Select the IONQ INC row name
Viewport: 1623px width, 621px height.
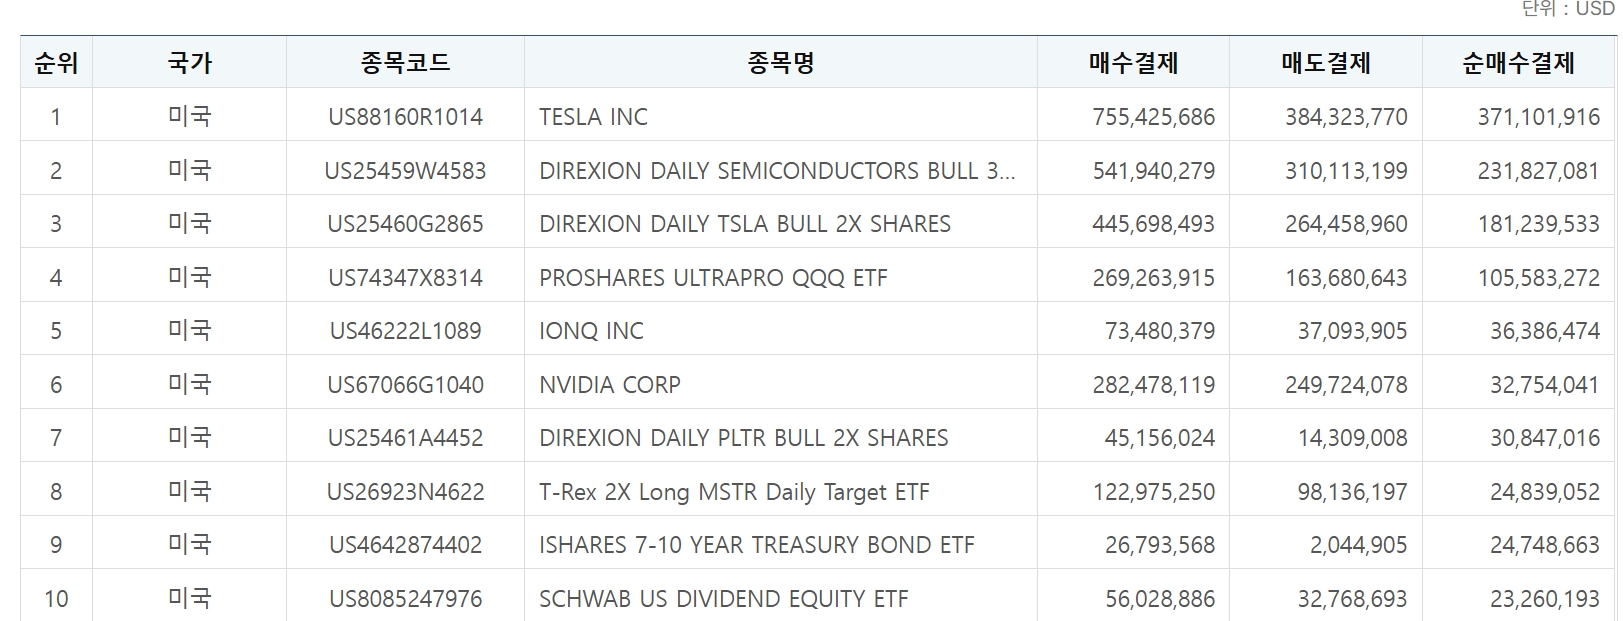pyautogui.click(x=591, y=331)
